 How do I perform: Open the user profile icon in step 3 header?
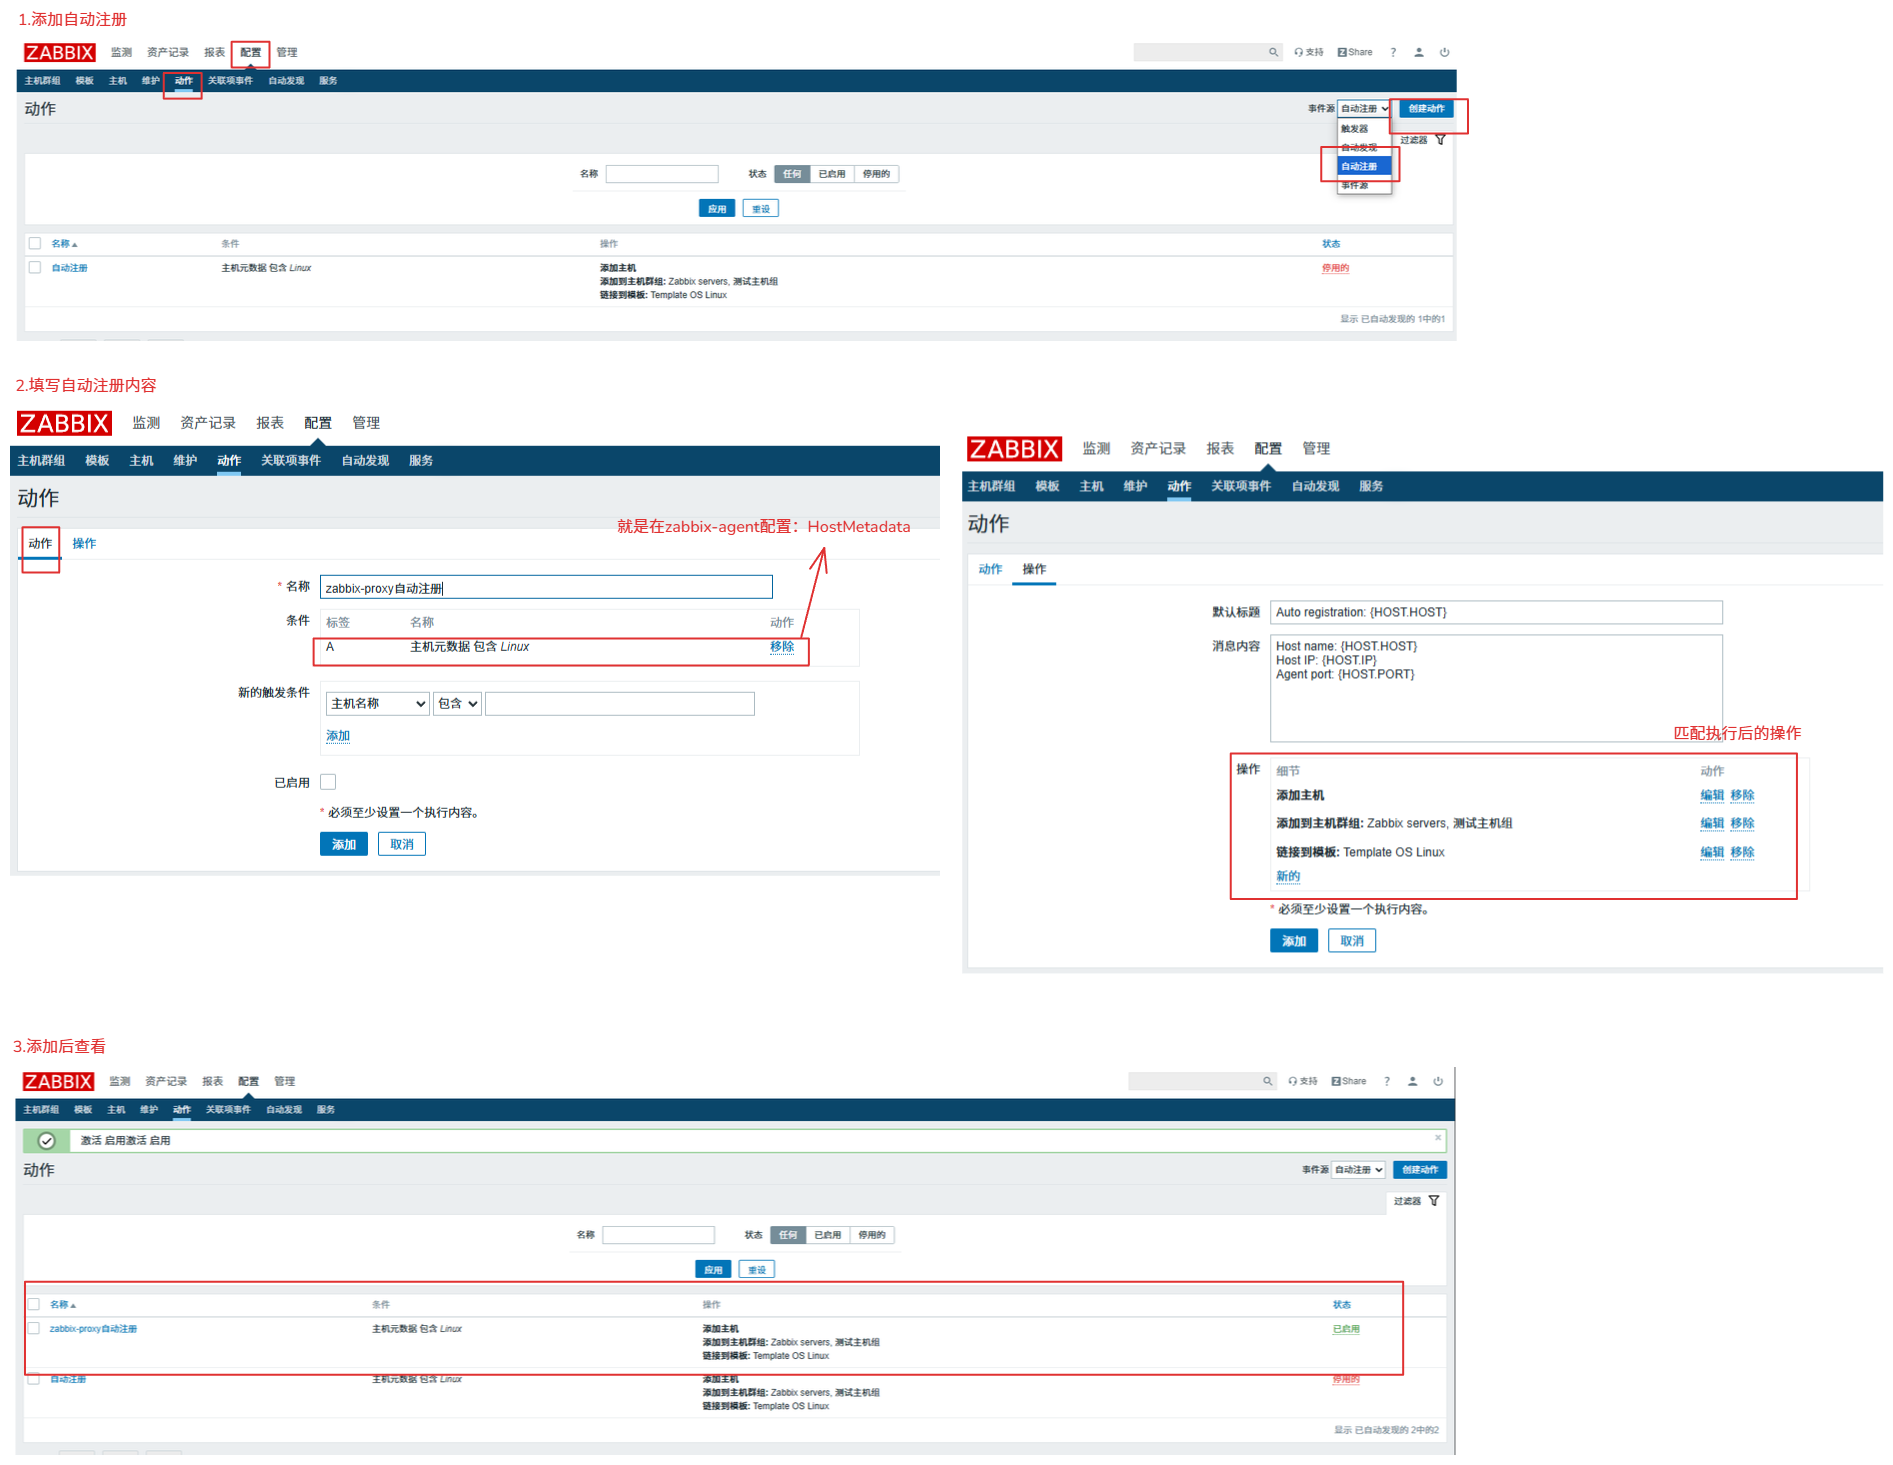click(1413, 1081)
